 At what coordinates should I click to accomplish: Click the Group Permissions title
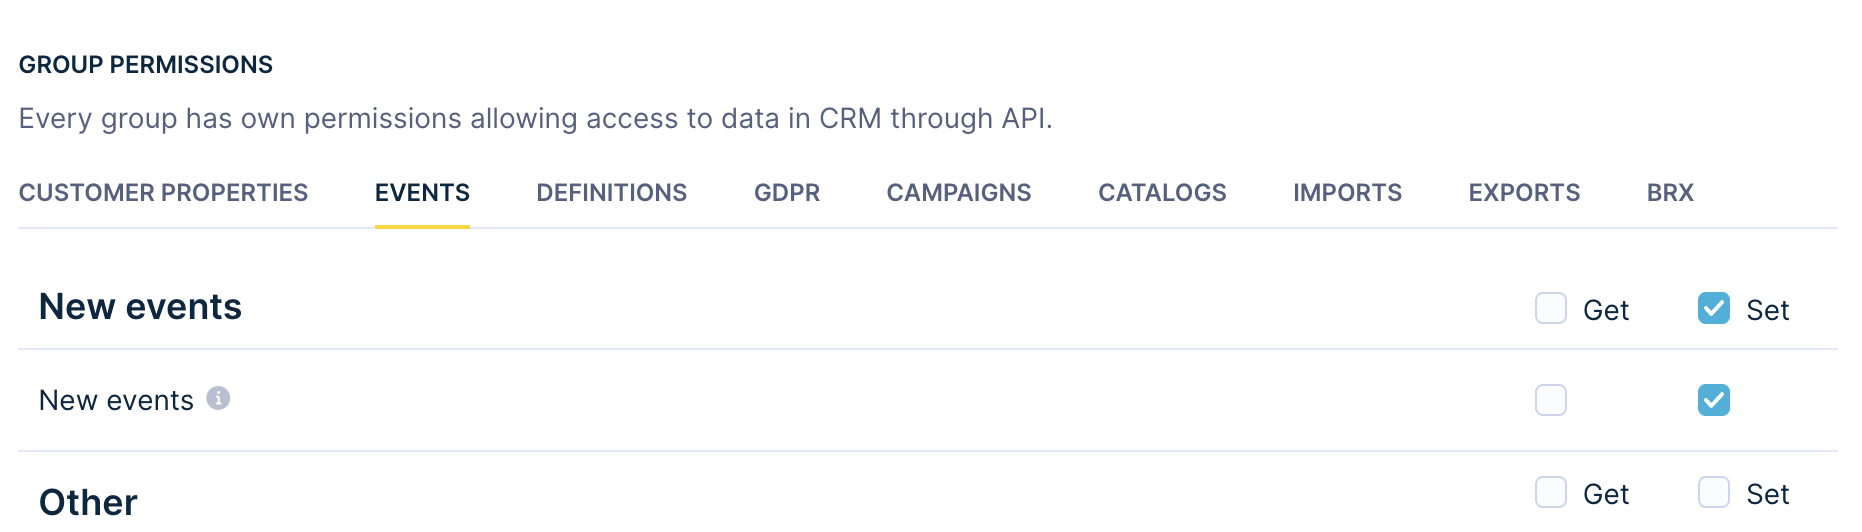[146, 65]
